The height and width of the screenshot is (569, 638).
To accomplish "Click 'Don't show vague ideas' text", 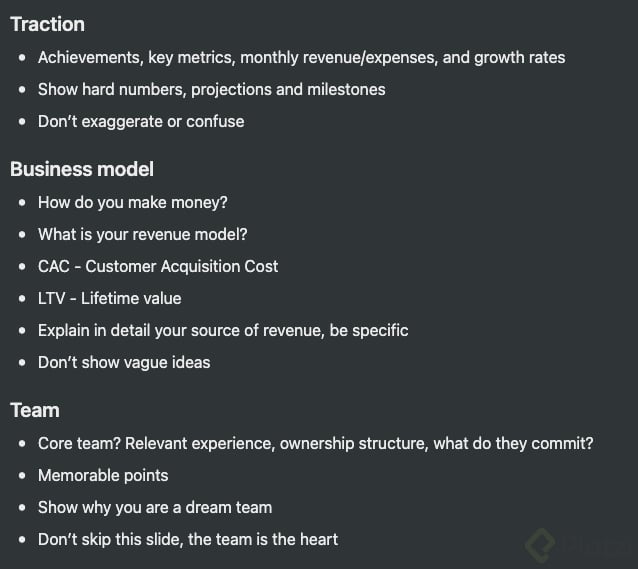I will pos(124,362).
